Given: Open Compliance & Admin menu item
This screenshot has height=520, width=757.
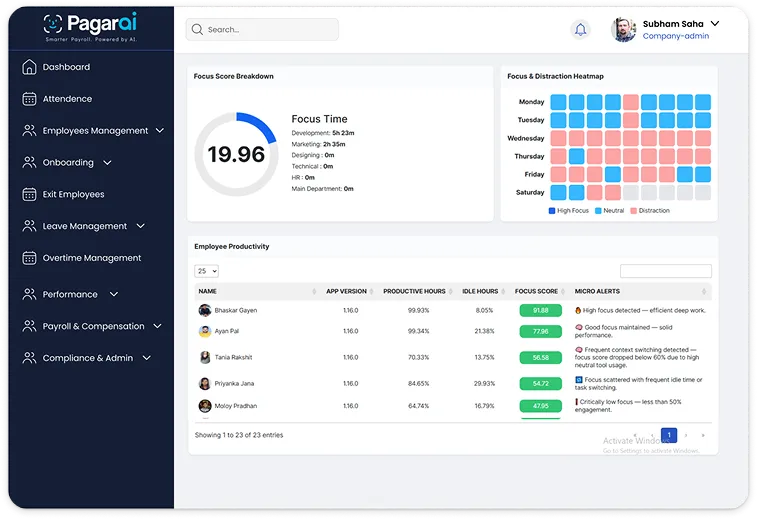Looking at the screenshot, I should click(87, 358).
